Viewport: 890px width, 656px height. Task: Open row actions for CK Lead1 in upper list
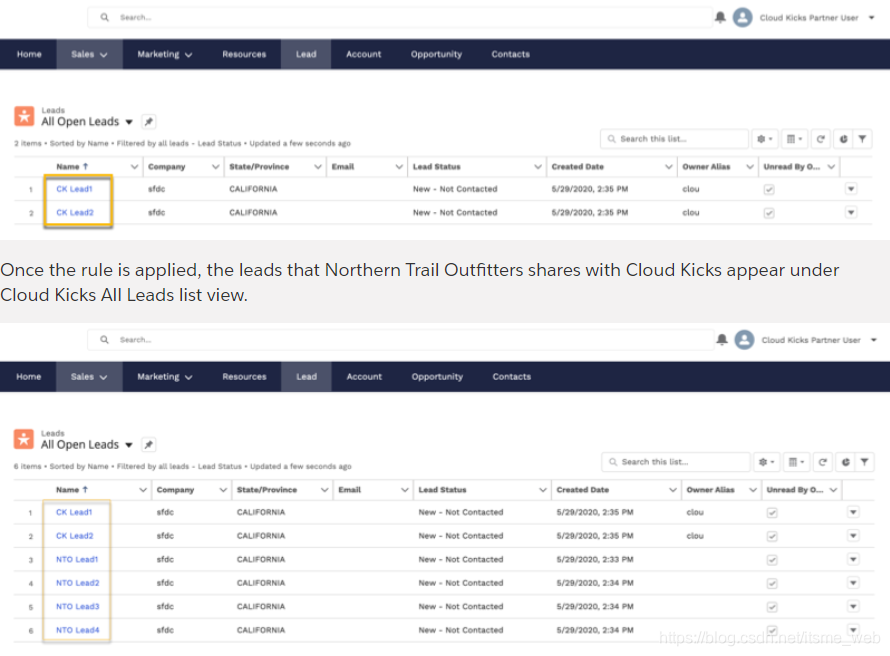pyautogui.click(x=851, y=189)
